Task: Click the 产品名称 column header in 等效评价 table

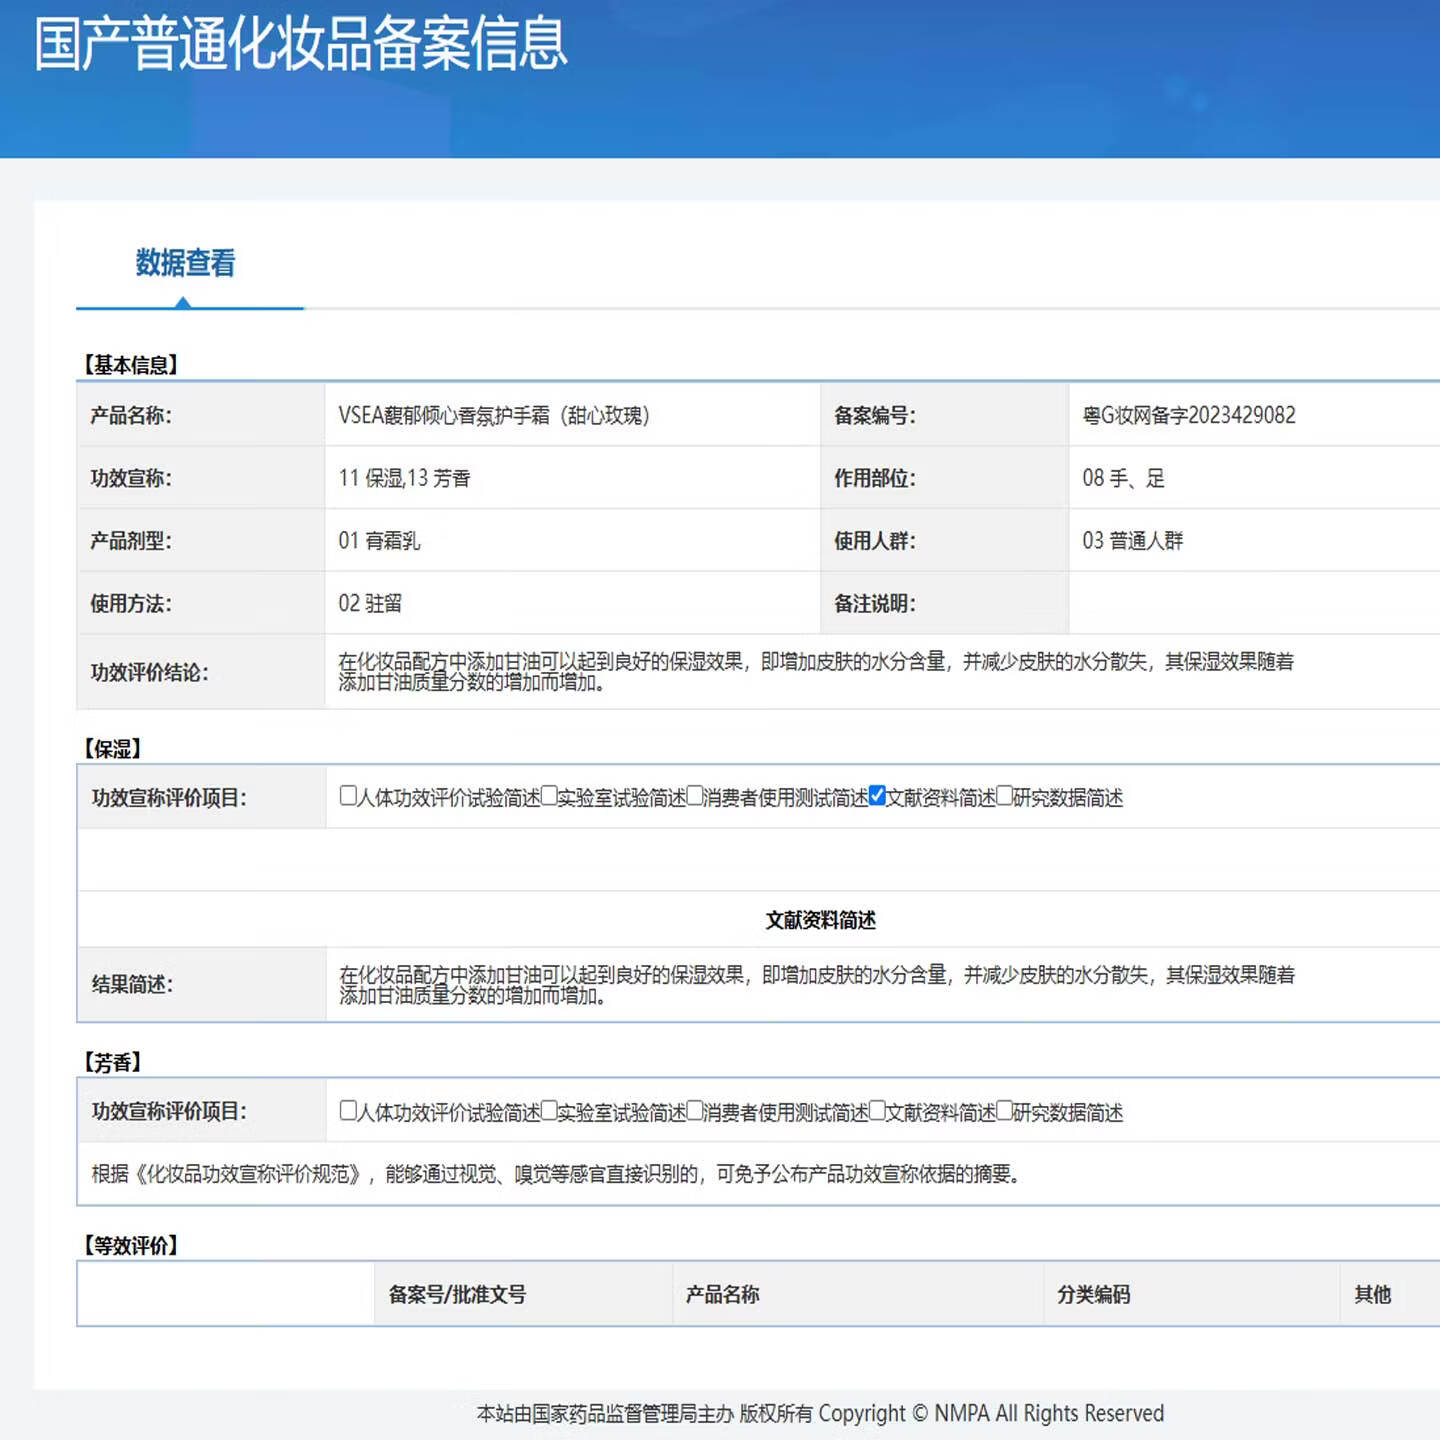Action: click(x=722, y=1295)
